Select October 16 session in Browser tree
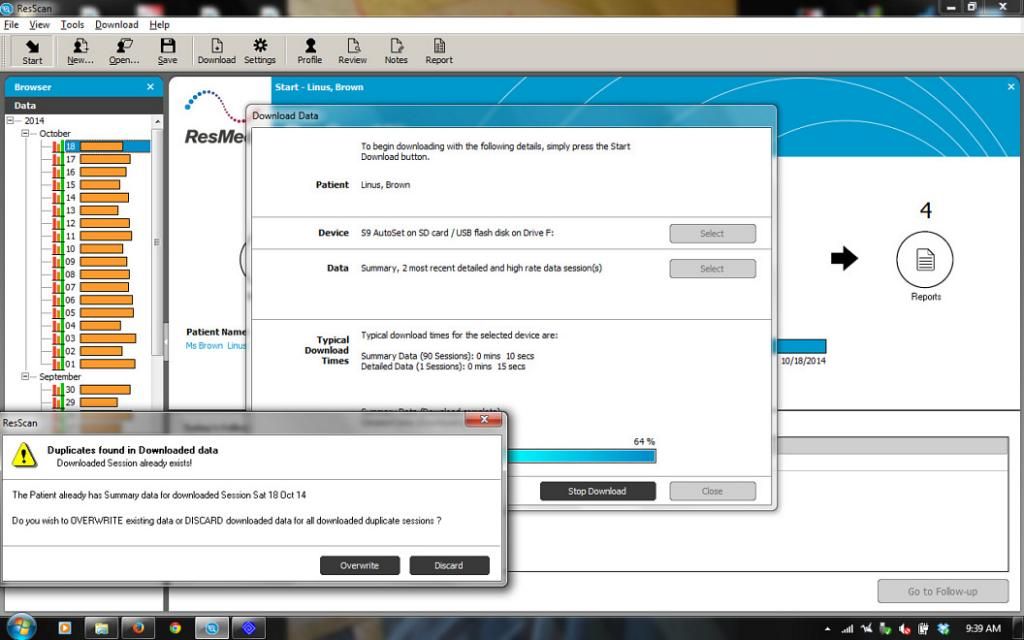The height and width of the screenshot is (640, 1024). pyautogui.click(x=89, y=172)
